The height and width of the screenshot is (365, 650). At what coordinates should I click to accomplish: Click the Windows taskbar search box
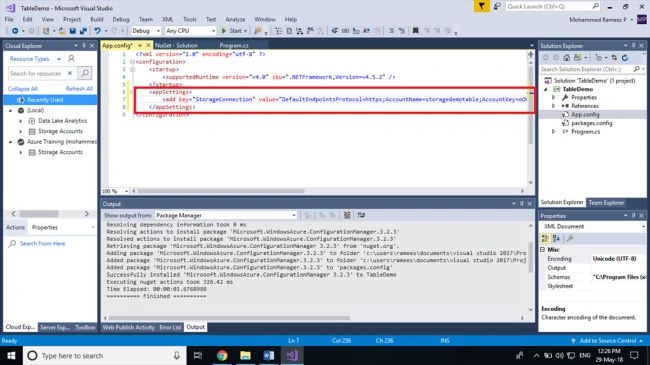point(104,355)
